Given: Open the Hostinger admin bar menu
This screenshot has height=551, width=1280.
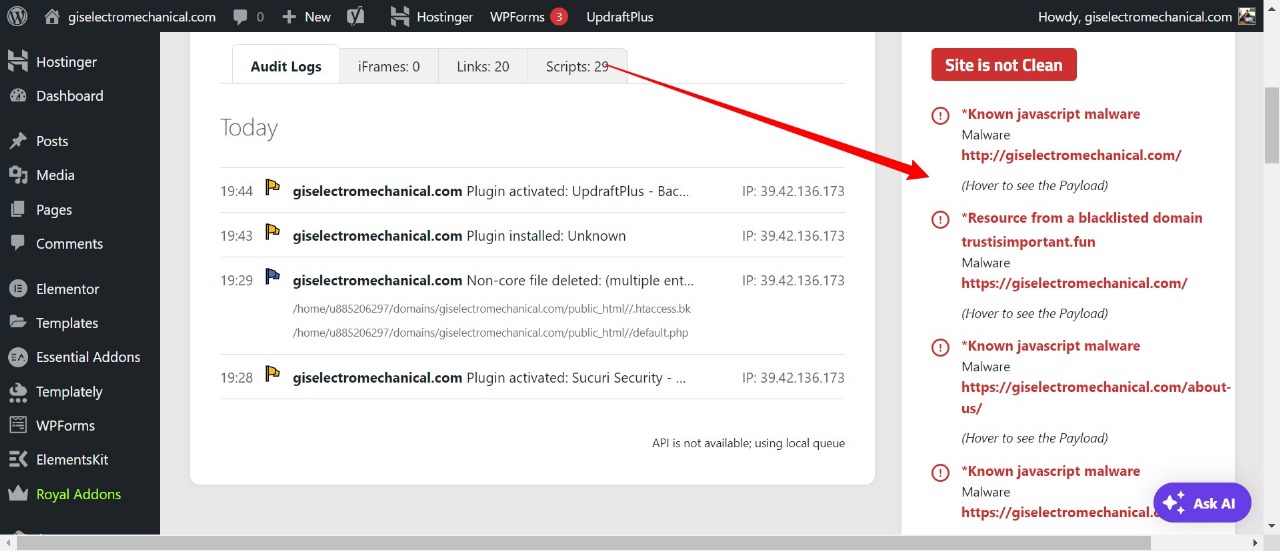Looking at the screenshot, I should click(x=431, y=16).
